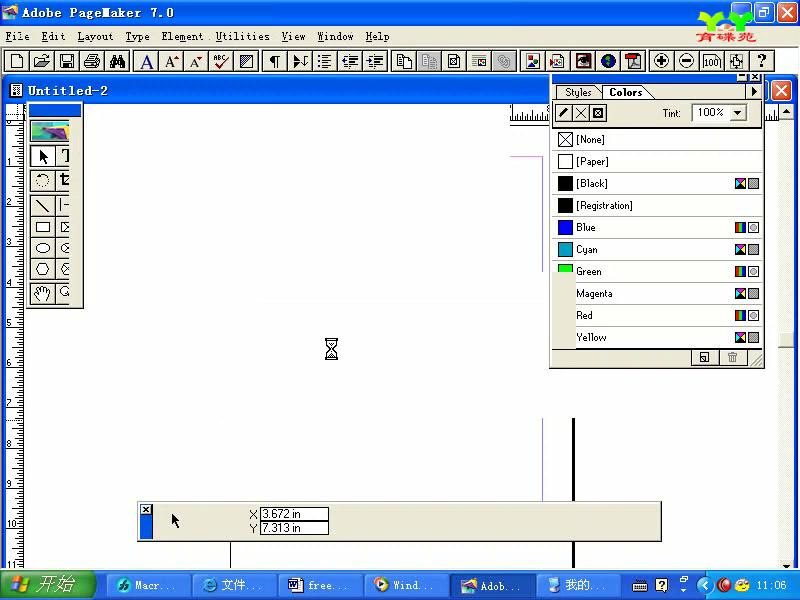Image resolution: width=800 pixels, height=600 pixels.
Task: Open the Element menu
Action: [x=182, y=36]
